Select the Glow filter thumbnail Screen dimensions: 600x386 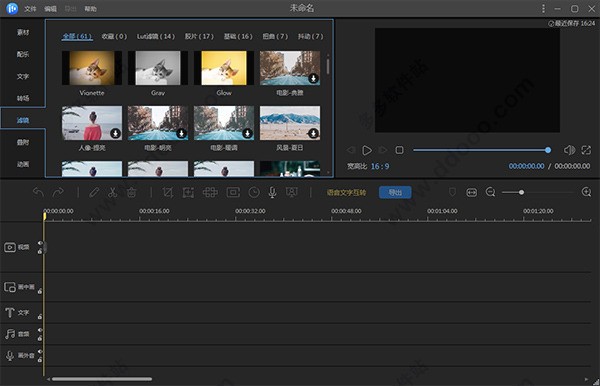(x=224, y=68)
